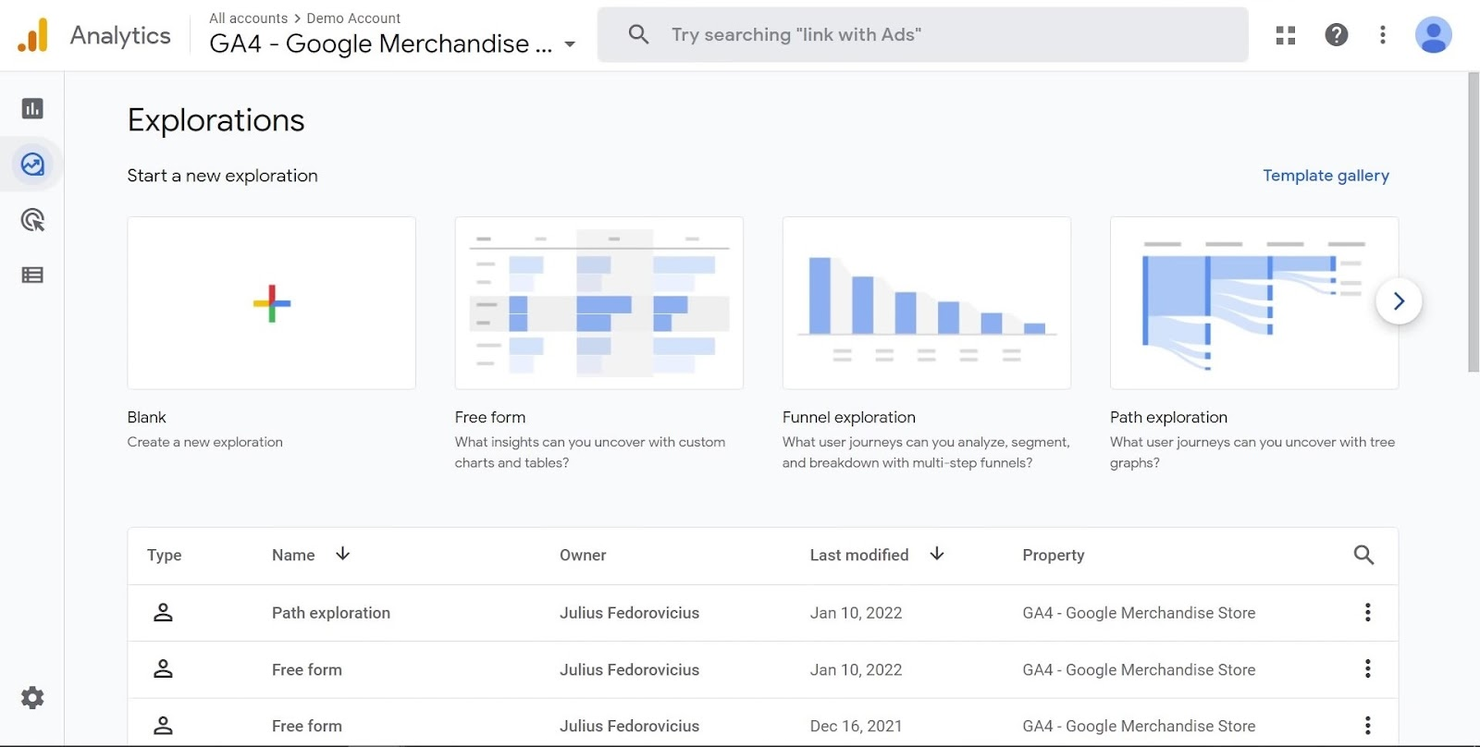Open the three-dot menu for Path exploration row
The height and width of the screenshot is (747, 1480).
1367,613
